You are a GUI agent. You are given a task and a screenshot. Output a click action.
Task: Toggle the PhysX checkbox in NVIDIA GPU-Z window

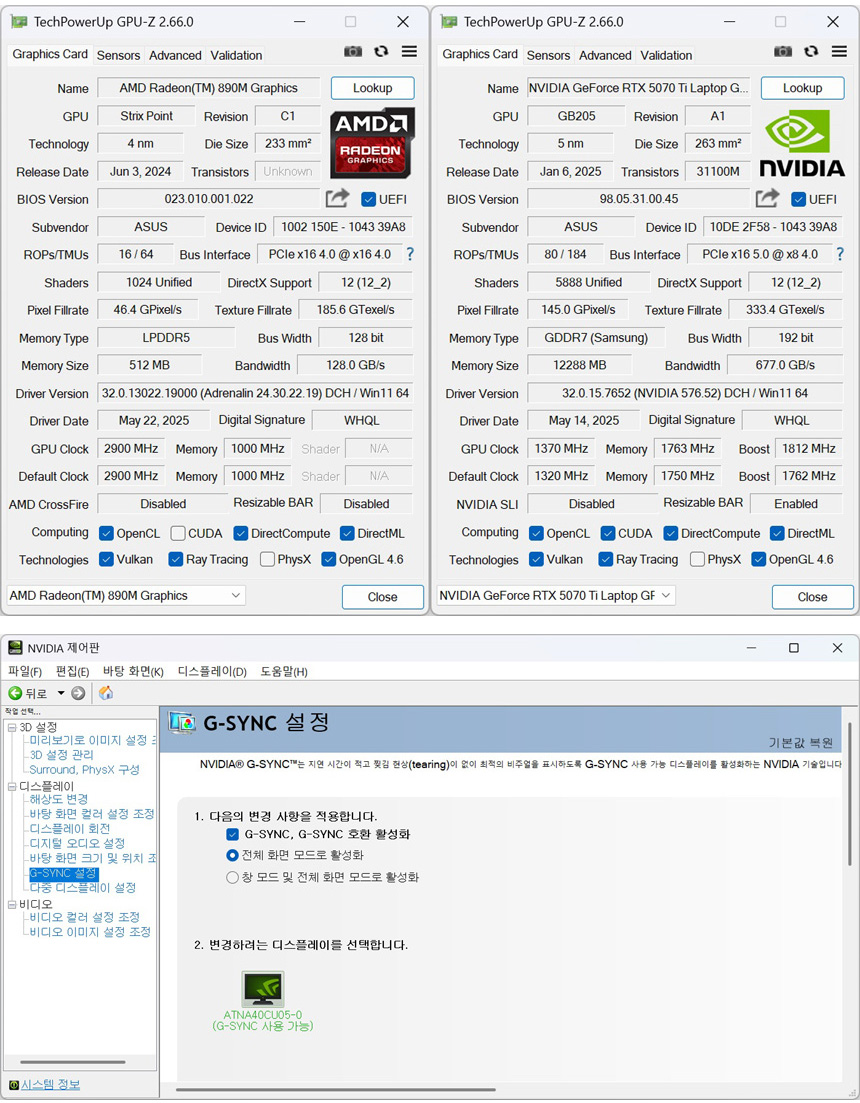point(697,559)
